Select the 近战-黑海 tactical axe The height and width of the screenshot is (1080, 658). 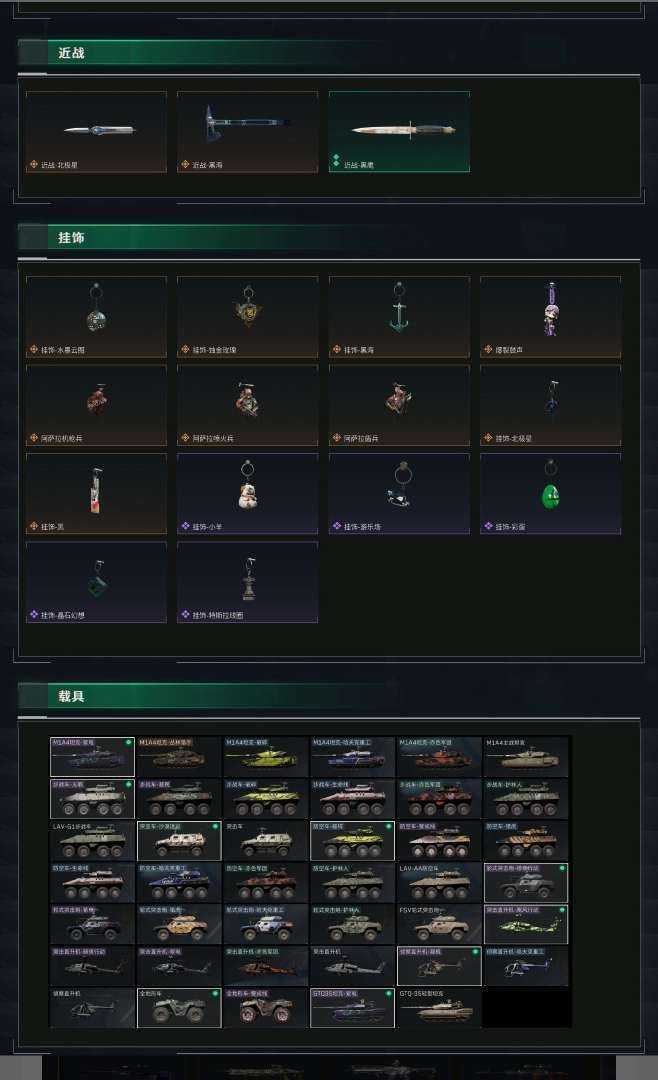click(247, 132)
